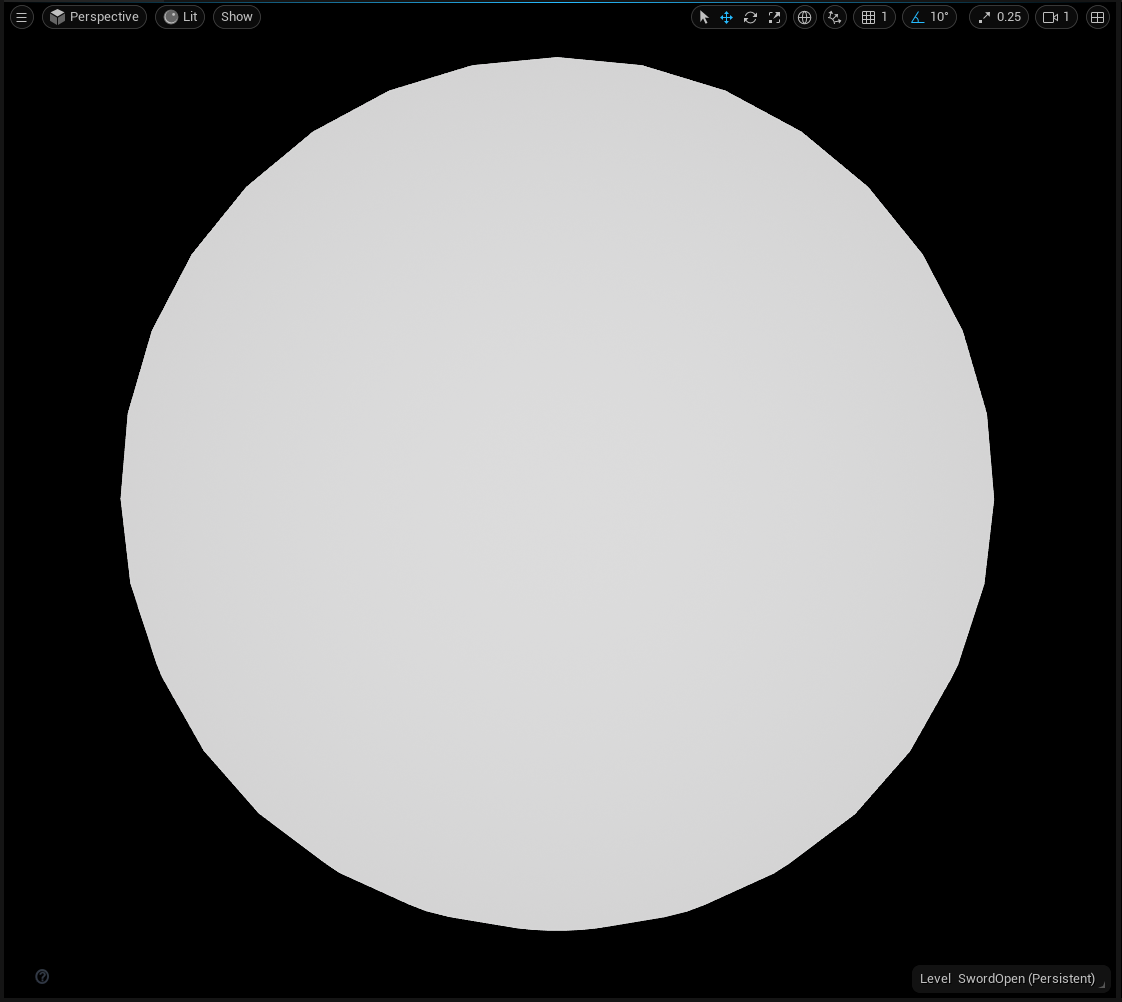Click the surface snapping icon
The width and height of the screenshot is (1122, 1002).
coord(835,17)
